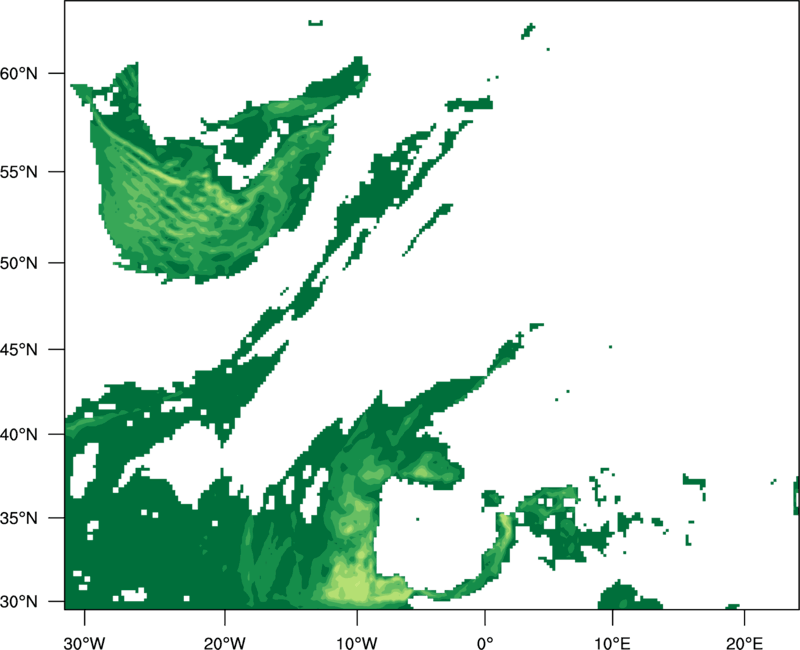Click the 20°W longitude label
800x650 pixels.
click(225, 643)
